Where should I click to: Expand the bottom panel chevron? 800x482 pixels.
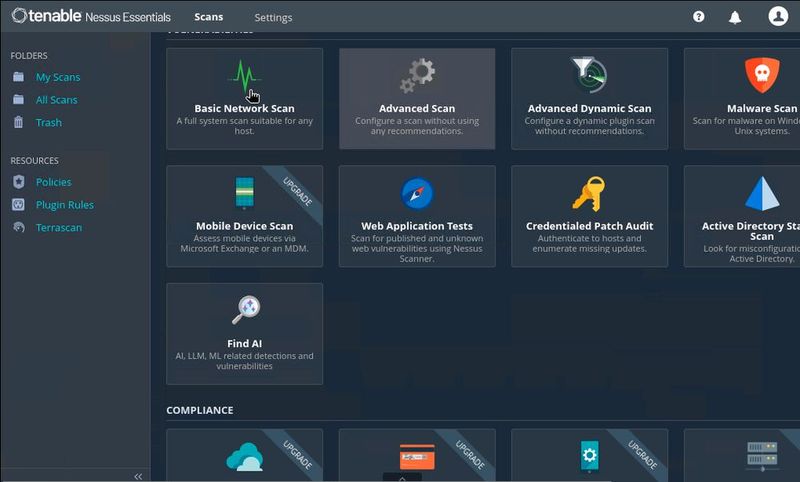coord(402,478)
